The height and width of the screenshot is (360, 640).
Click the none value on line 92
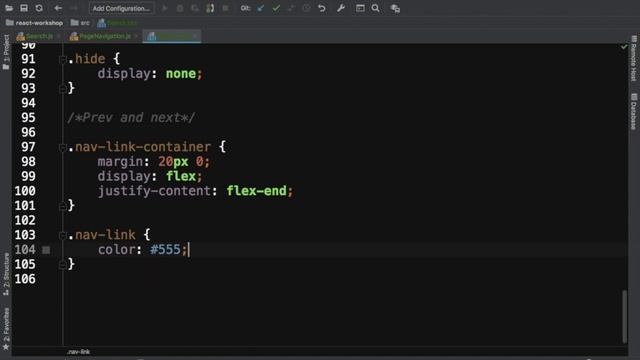click(x=181, y=73)
